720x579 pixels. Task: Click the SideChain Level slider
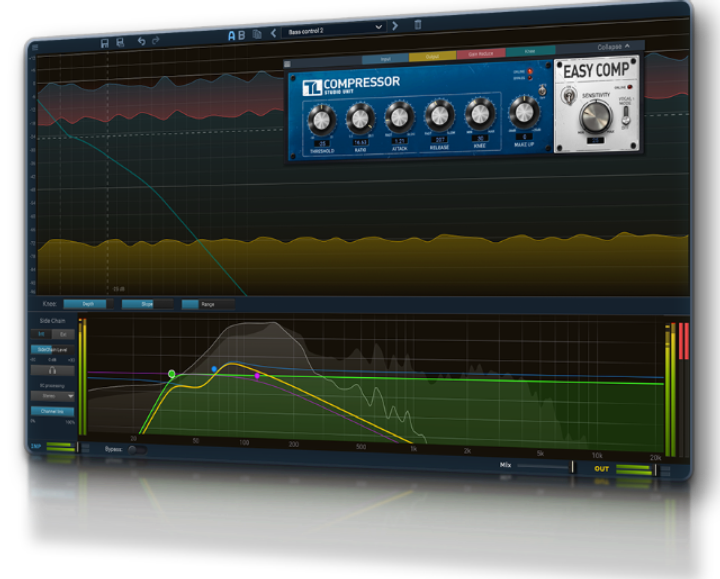[x=52, y=349]
